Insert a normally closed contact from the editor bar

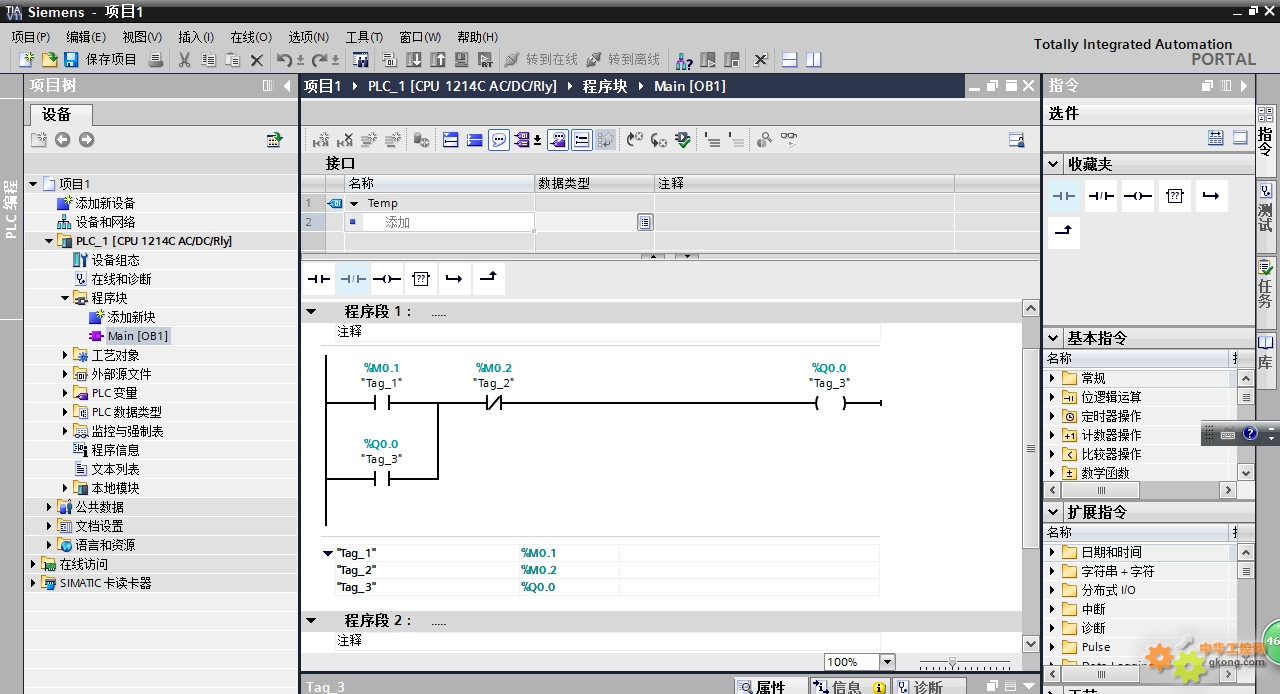pos(353,279)
